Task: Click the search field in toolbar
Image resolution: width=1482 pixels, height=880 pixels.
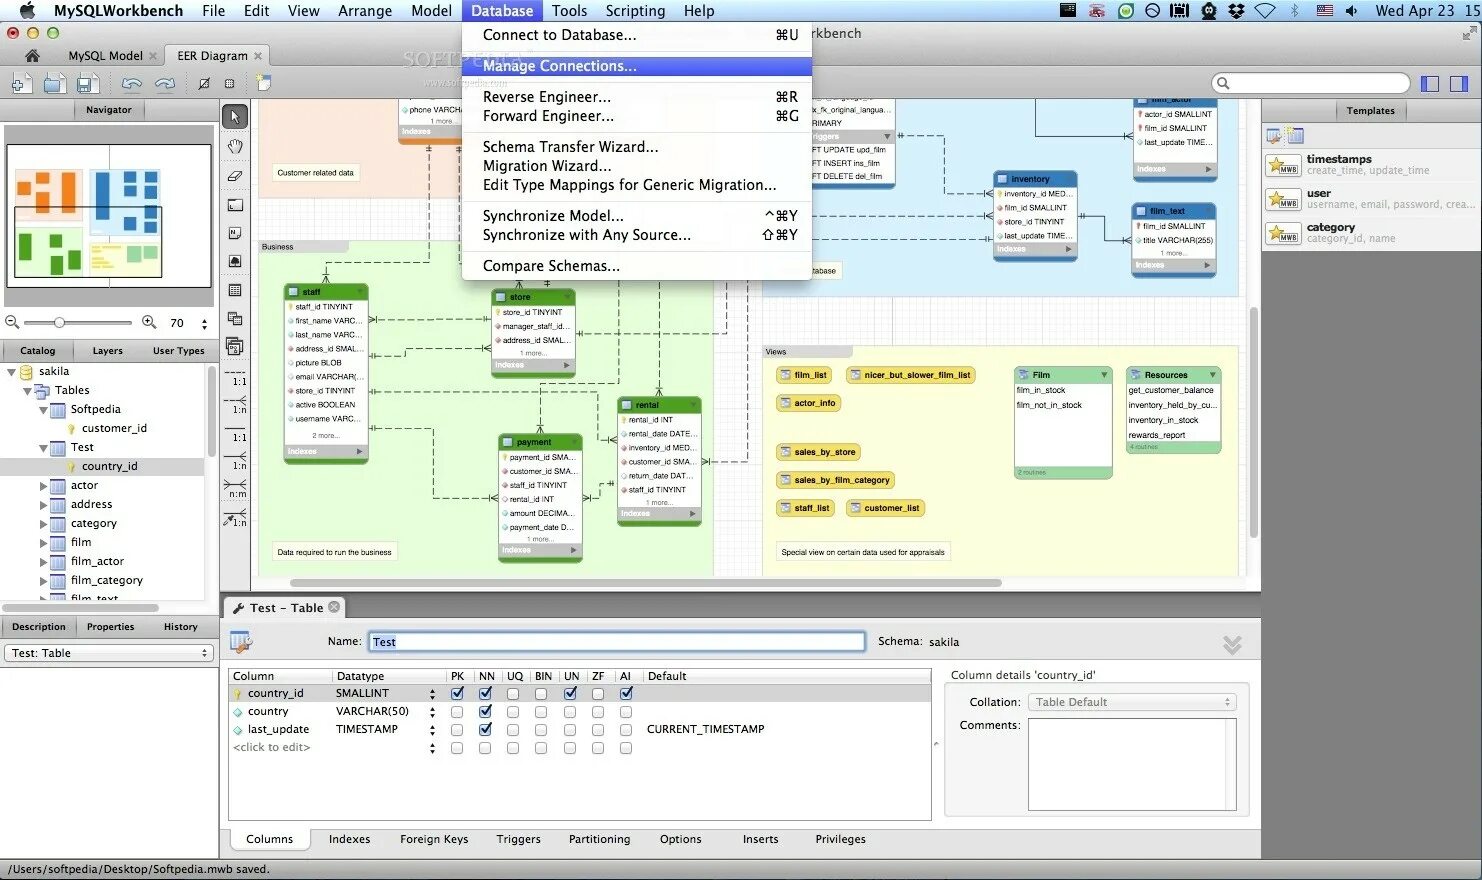Action: [x=1310, y=83]
